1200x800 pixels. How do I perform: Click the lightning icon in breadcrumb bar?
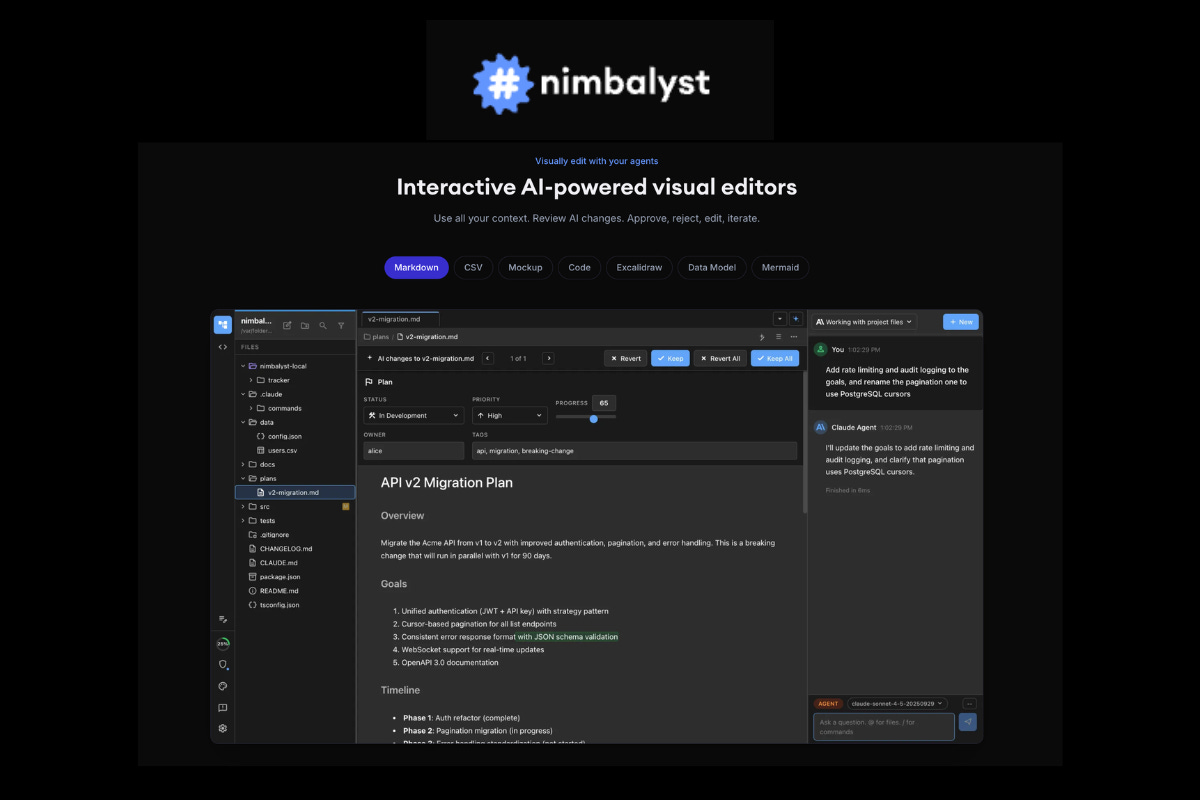click(x=763, y=337)
